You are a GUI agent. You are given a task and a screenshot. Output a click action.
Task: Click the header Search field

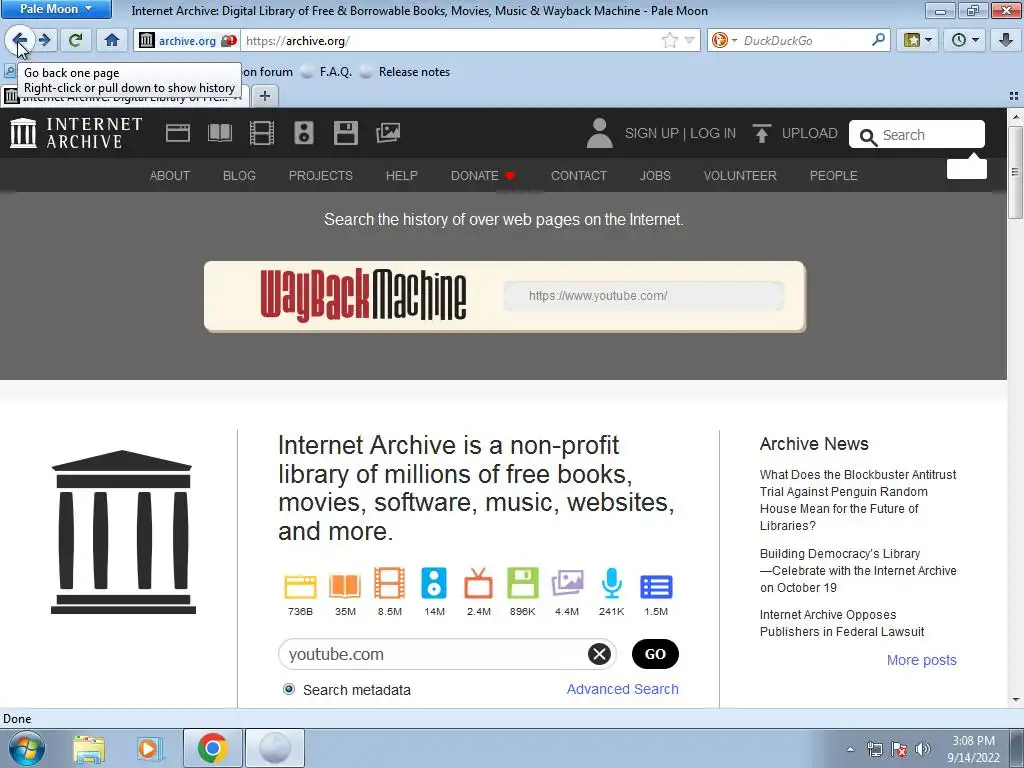[917, 135]
